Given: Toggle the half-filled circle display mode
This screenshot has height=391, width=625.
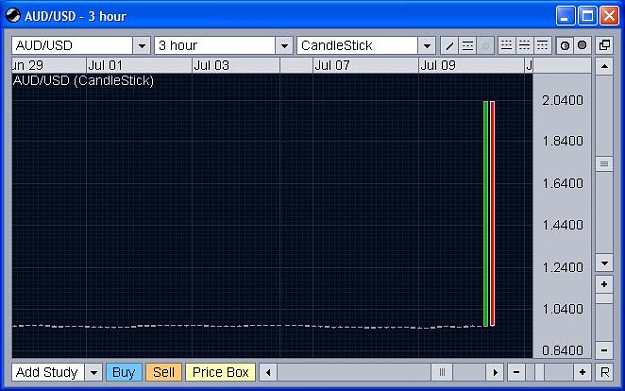Looking at the screenshot, I should (564, 46).
